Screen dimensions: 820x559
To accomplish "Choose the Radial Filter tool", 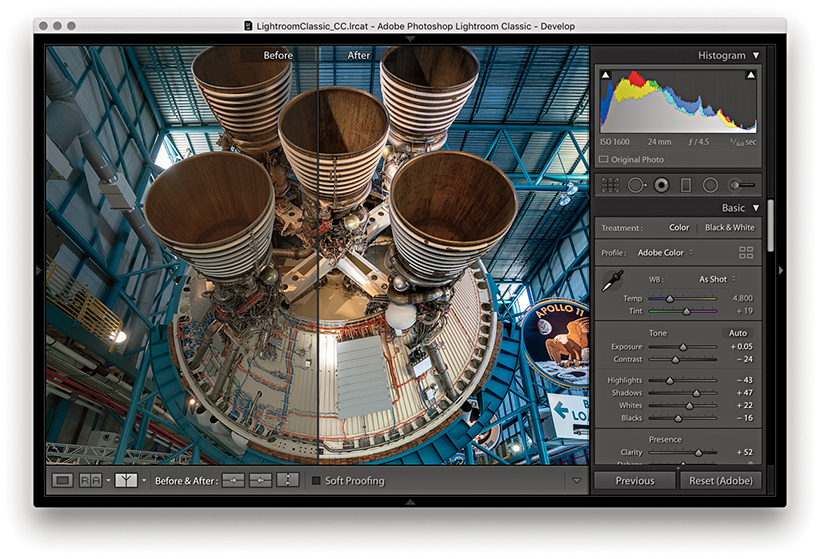I will point(710,185).
